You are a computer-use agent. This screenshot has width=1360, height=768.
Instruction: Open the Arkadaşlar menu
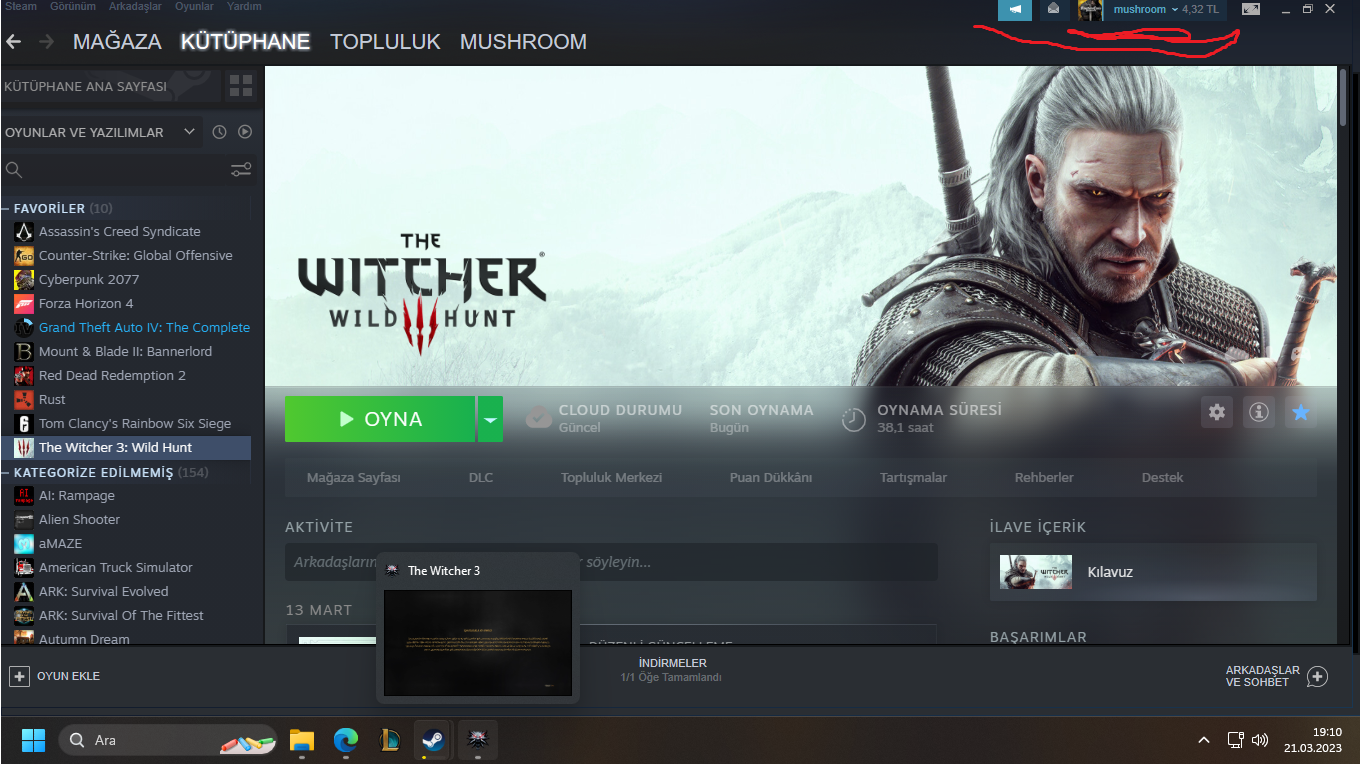[x=136, y=6]
